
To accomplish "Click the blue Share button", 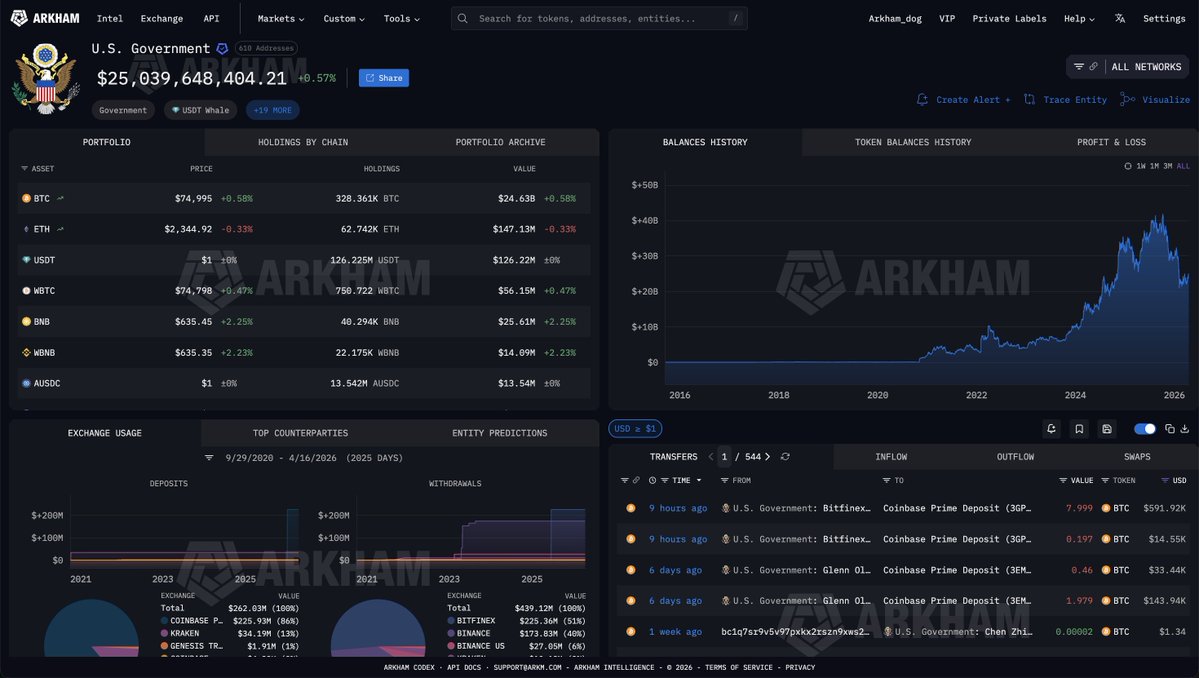I will [x=384, y=78].
